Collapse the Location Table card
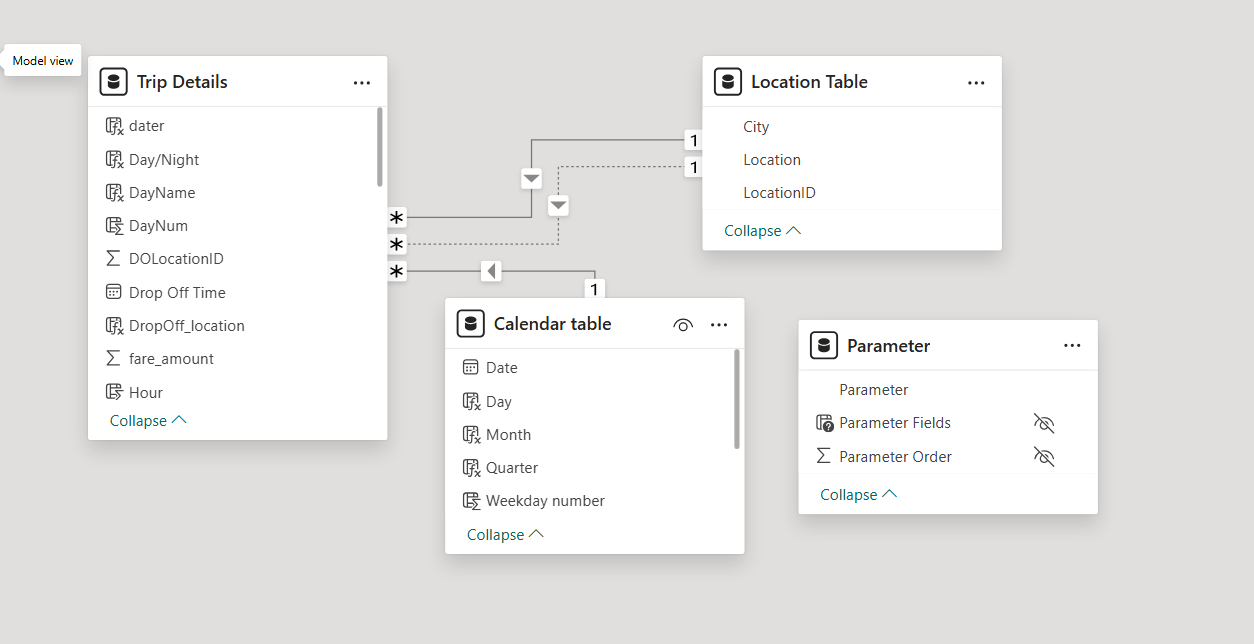This screenshot has width=1254, height=644. coord(762,231)
